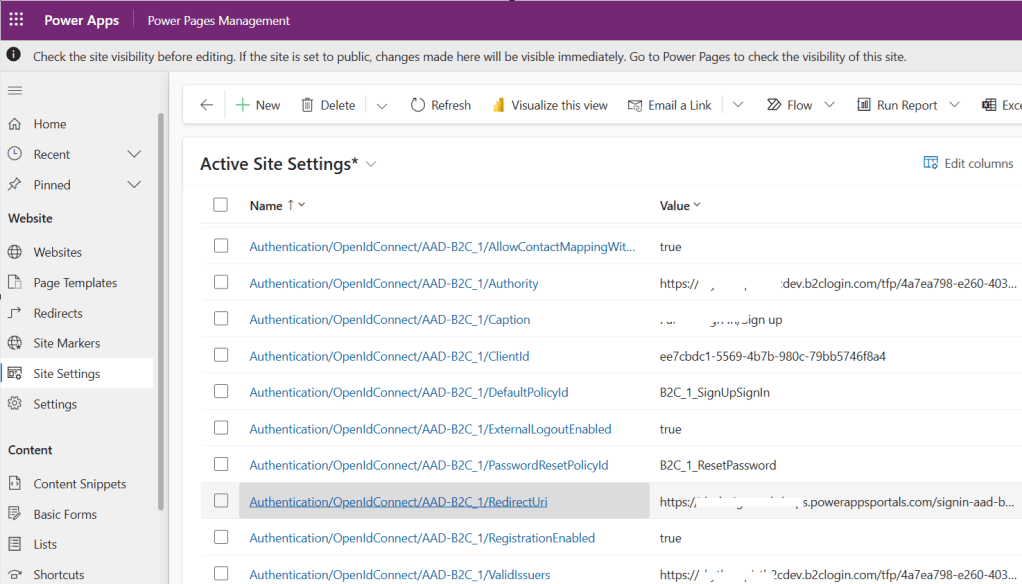The height and width of the screenshot is (584, 1022).
Task: Navigate to Site Markers in sidebar
Action: (67, 343)
